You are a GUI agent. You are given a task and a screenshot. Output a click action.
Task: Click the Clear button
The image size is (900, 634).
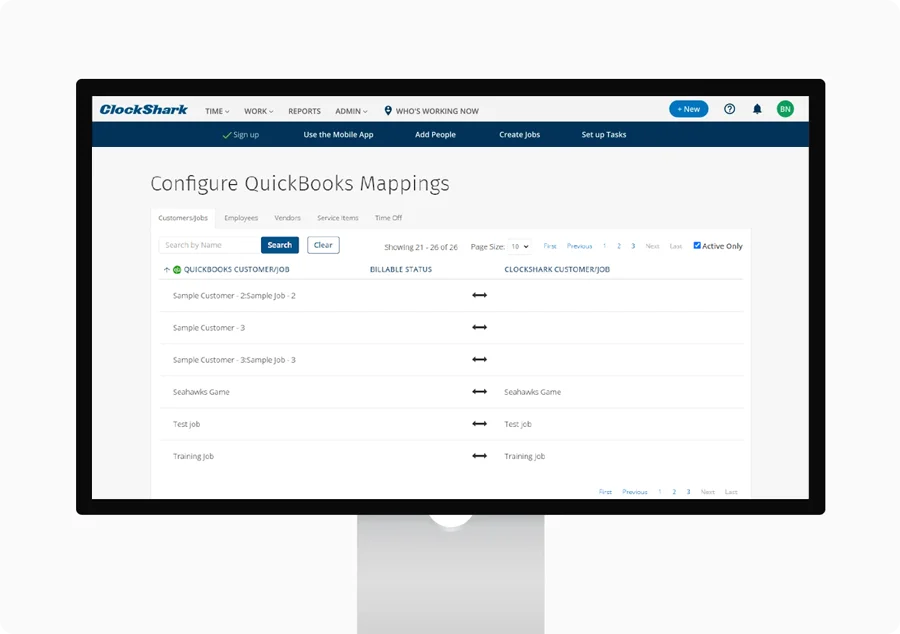[x=323, y=245]
